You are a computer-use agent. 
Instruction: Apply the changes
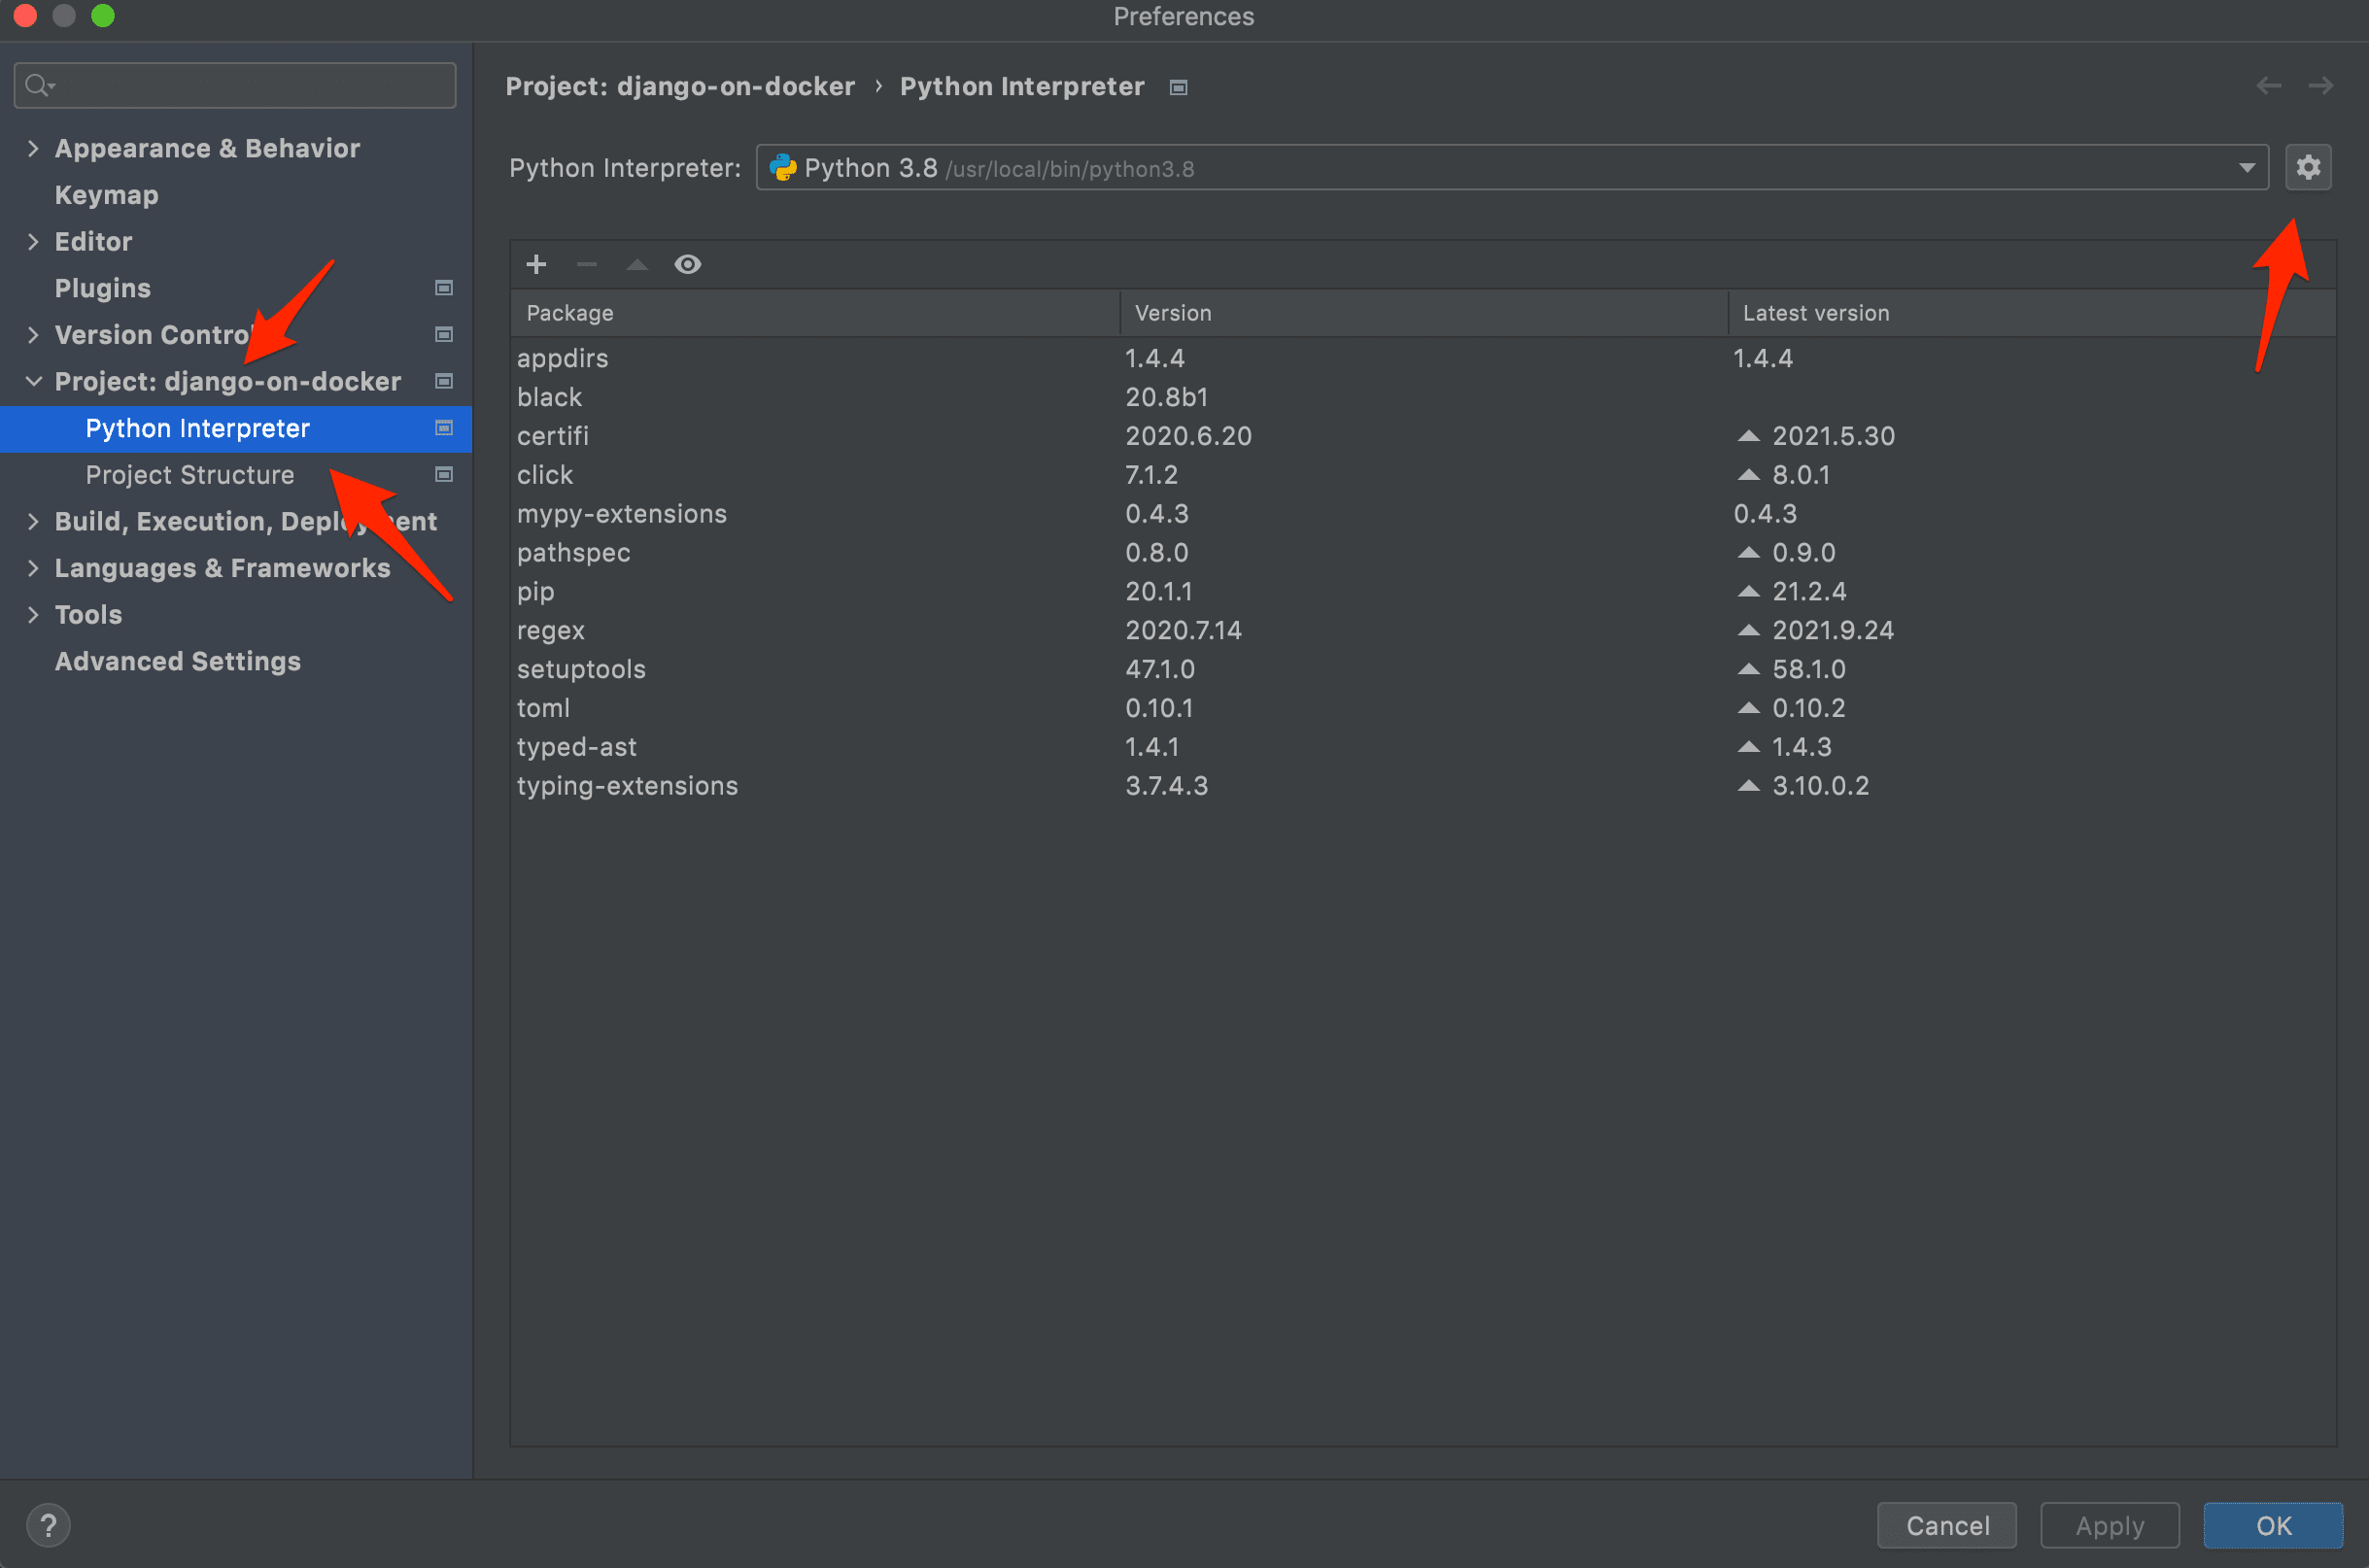click(x=2108, y=1525)
